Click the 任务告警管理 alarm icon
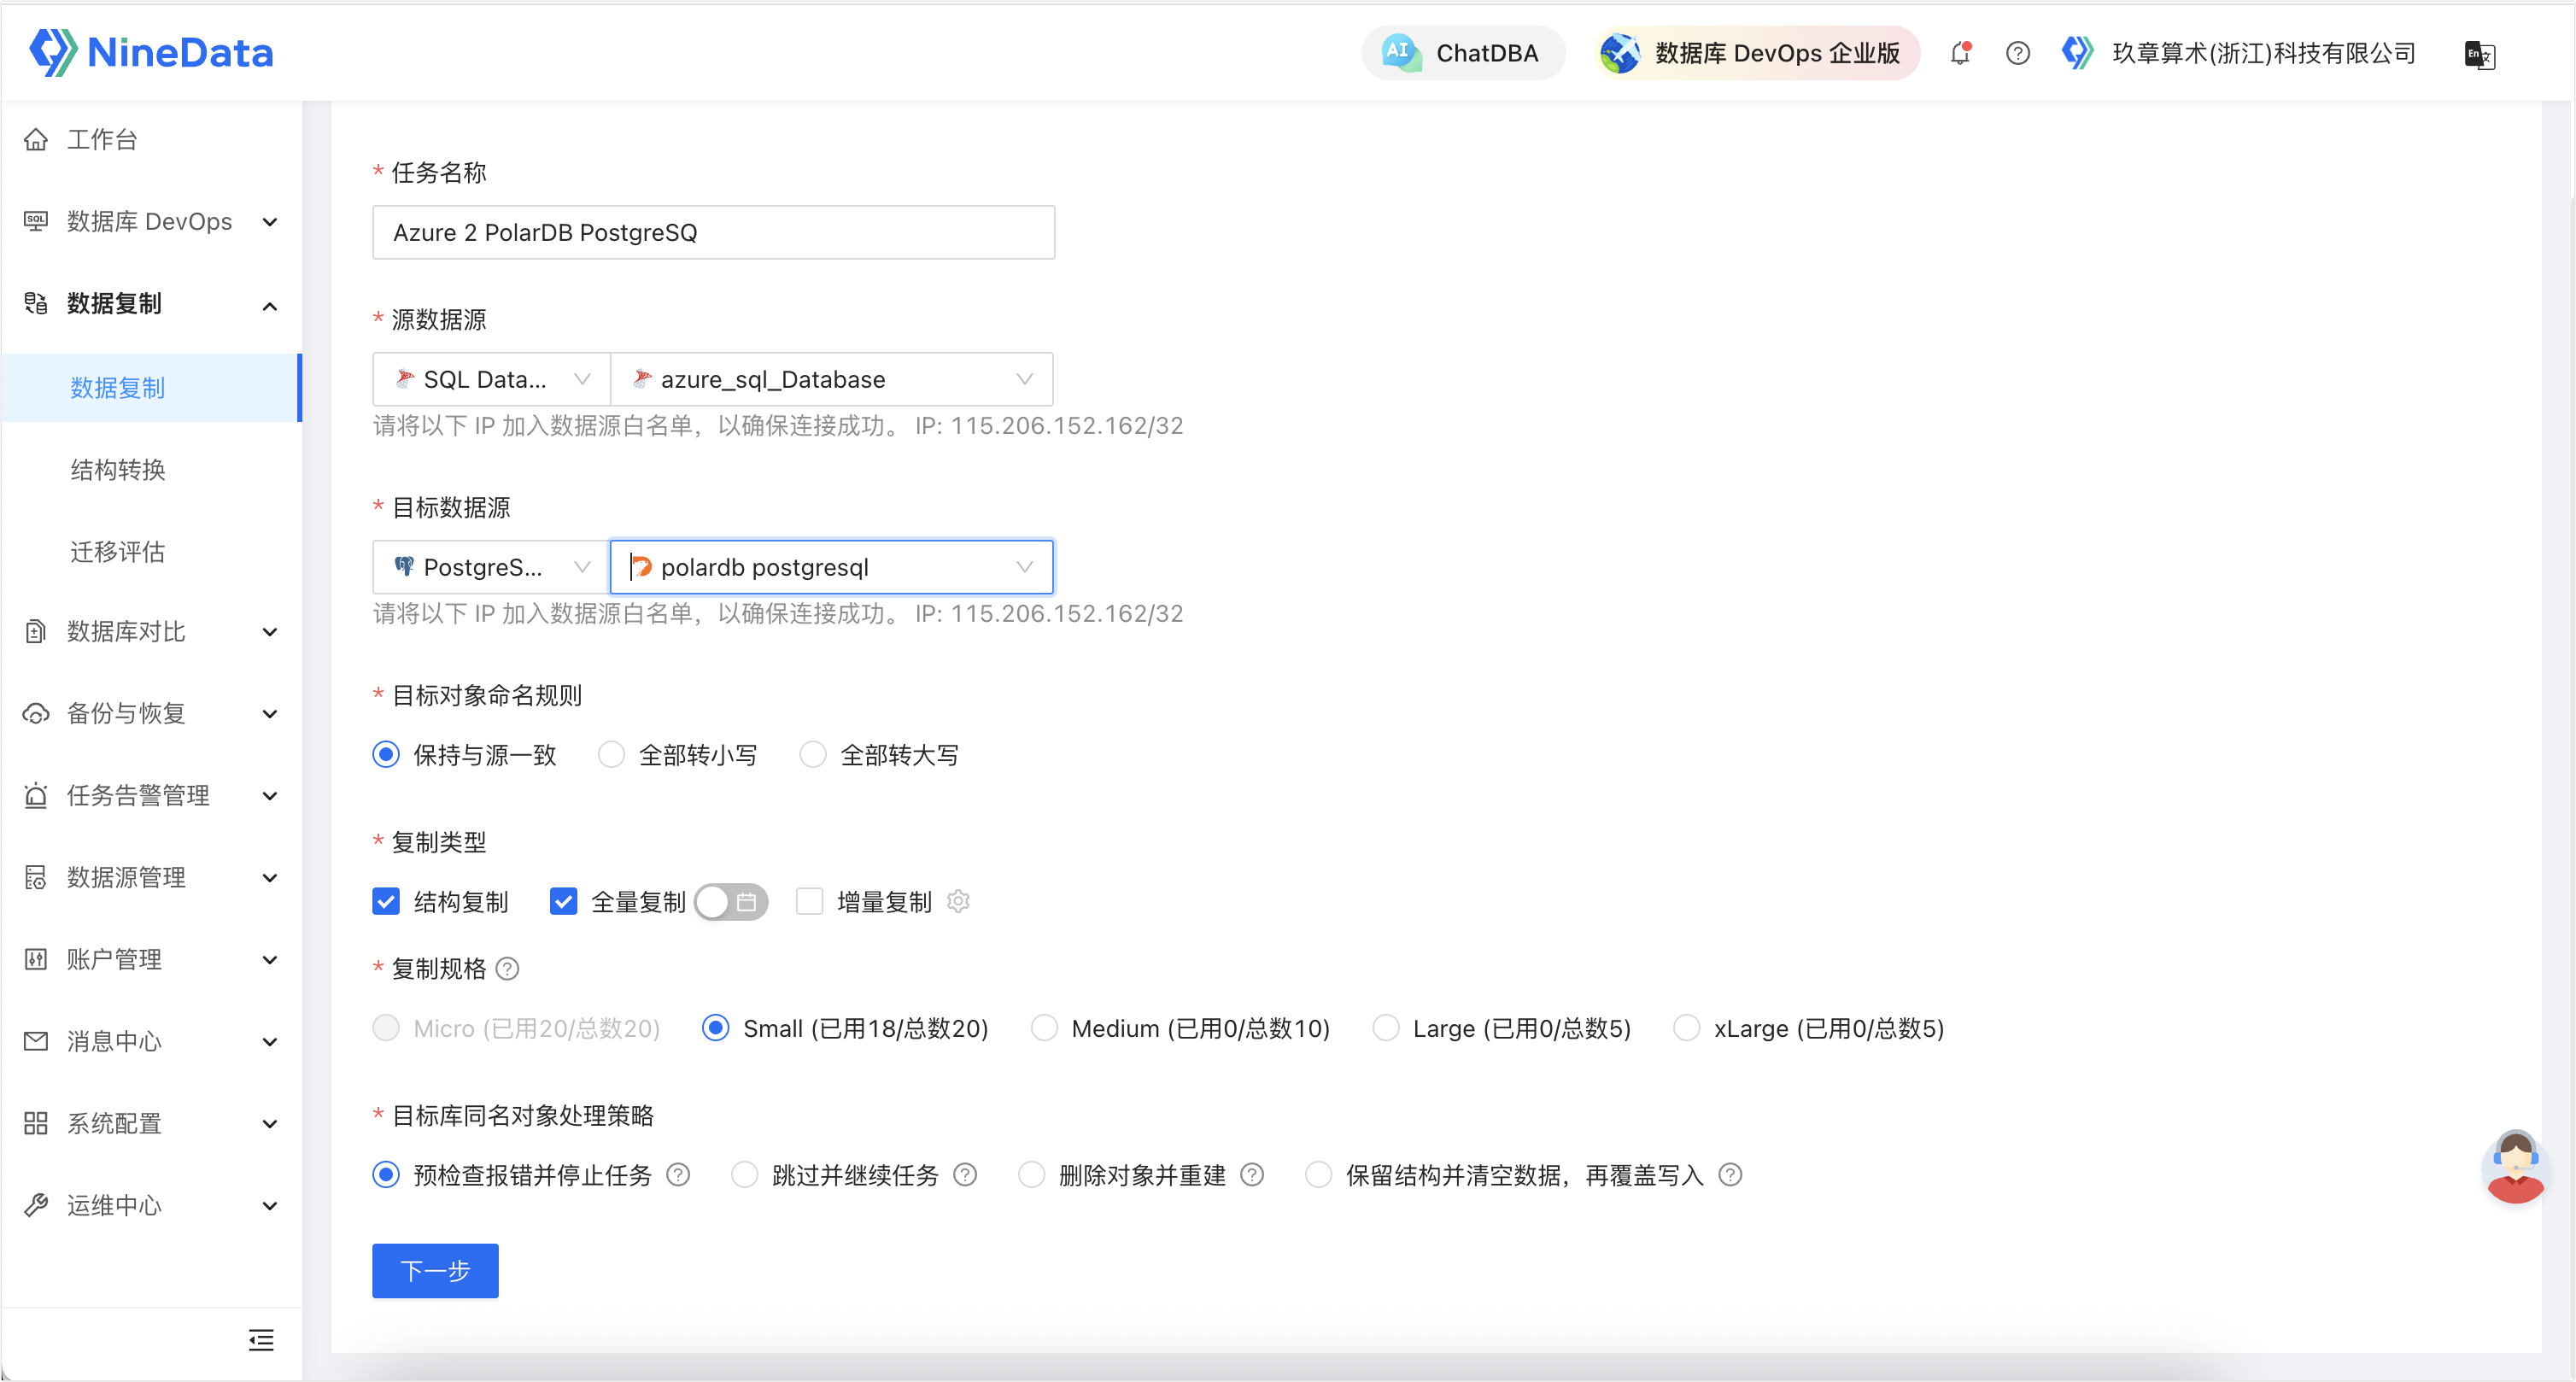Screen dimensions: 2576x1382 coord(36,796)
